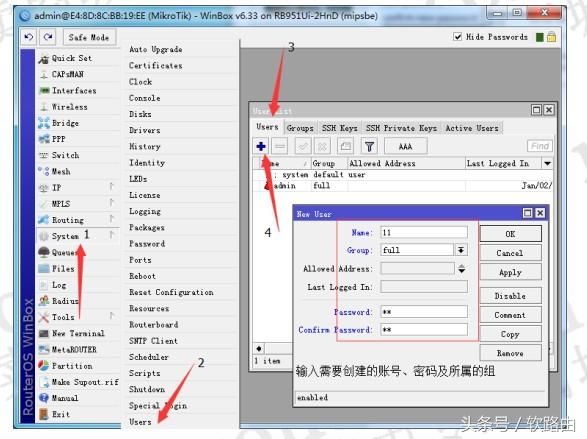This screenshot has width=587, height=439.
Task: Open the System menu in the sidebar
Action: (65, 236)
